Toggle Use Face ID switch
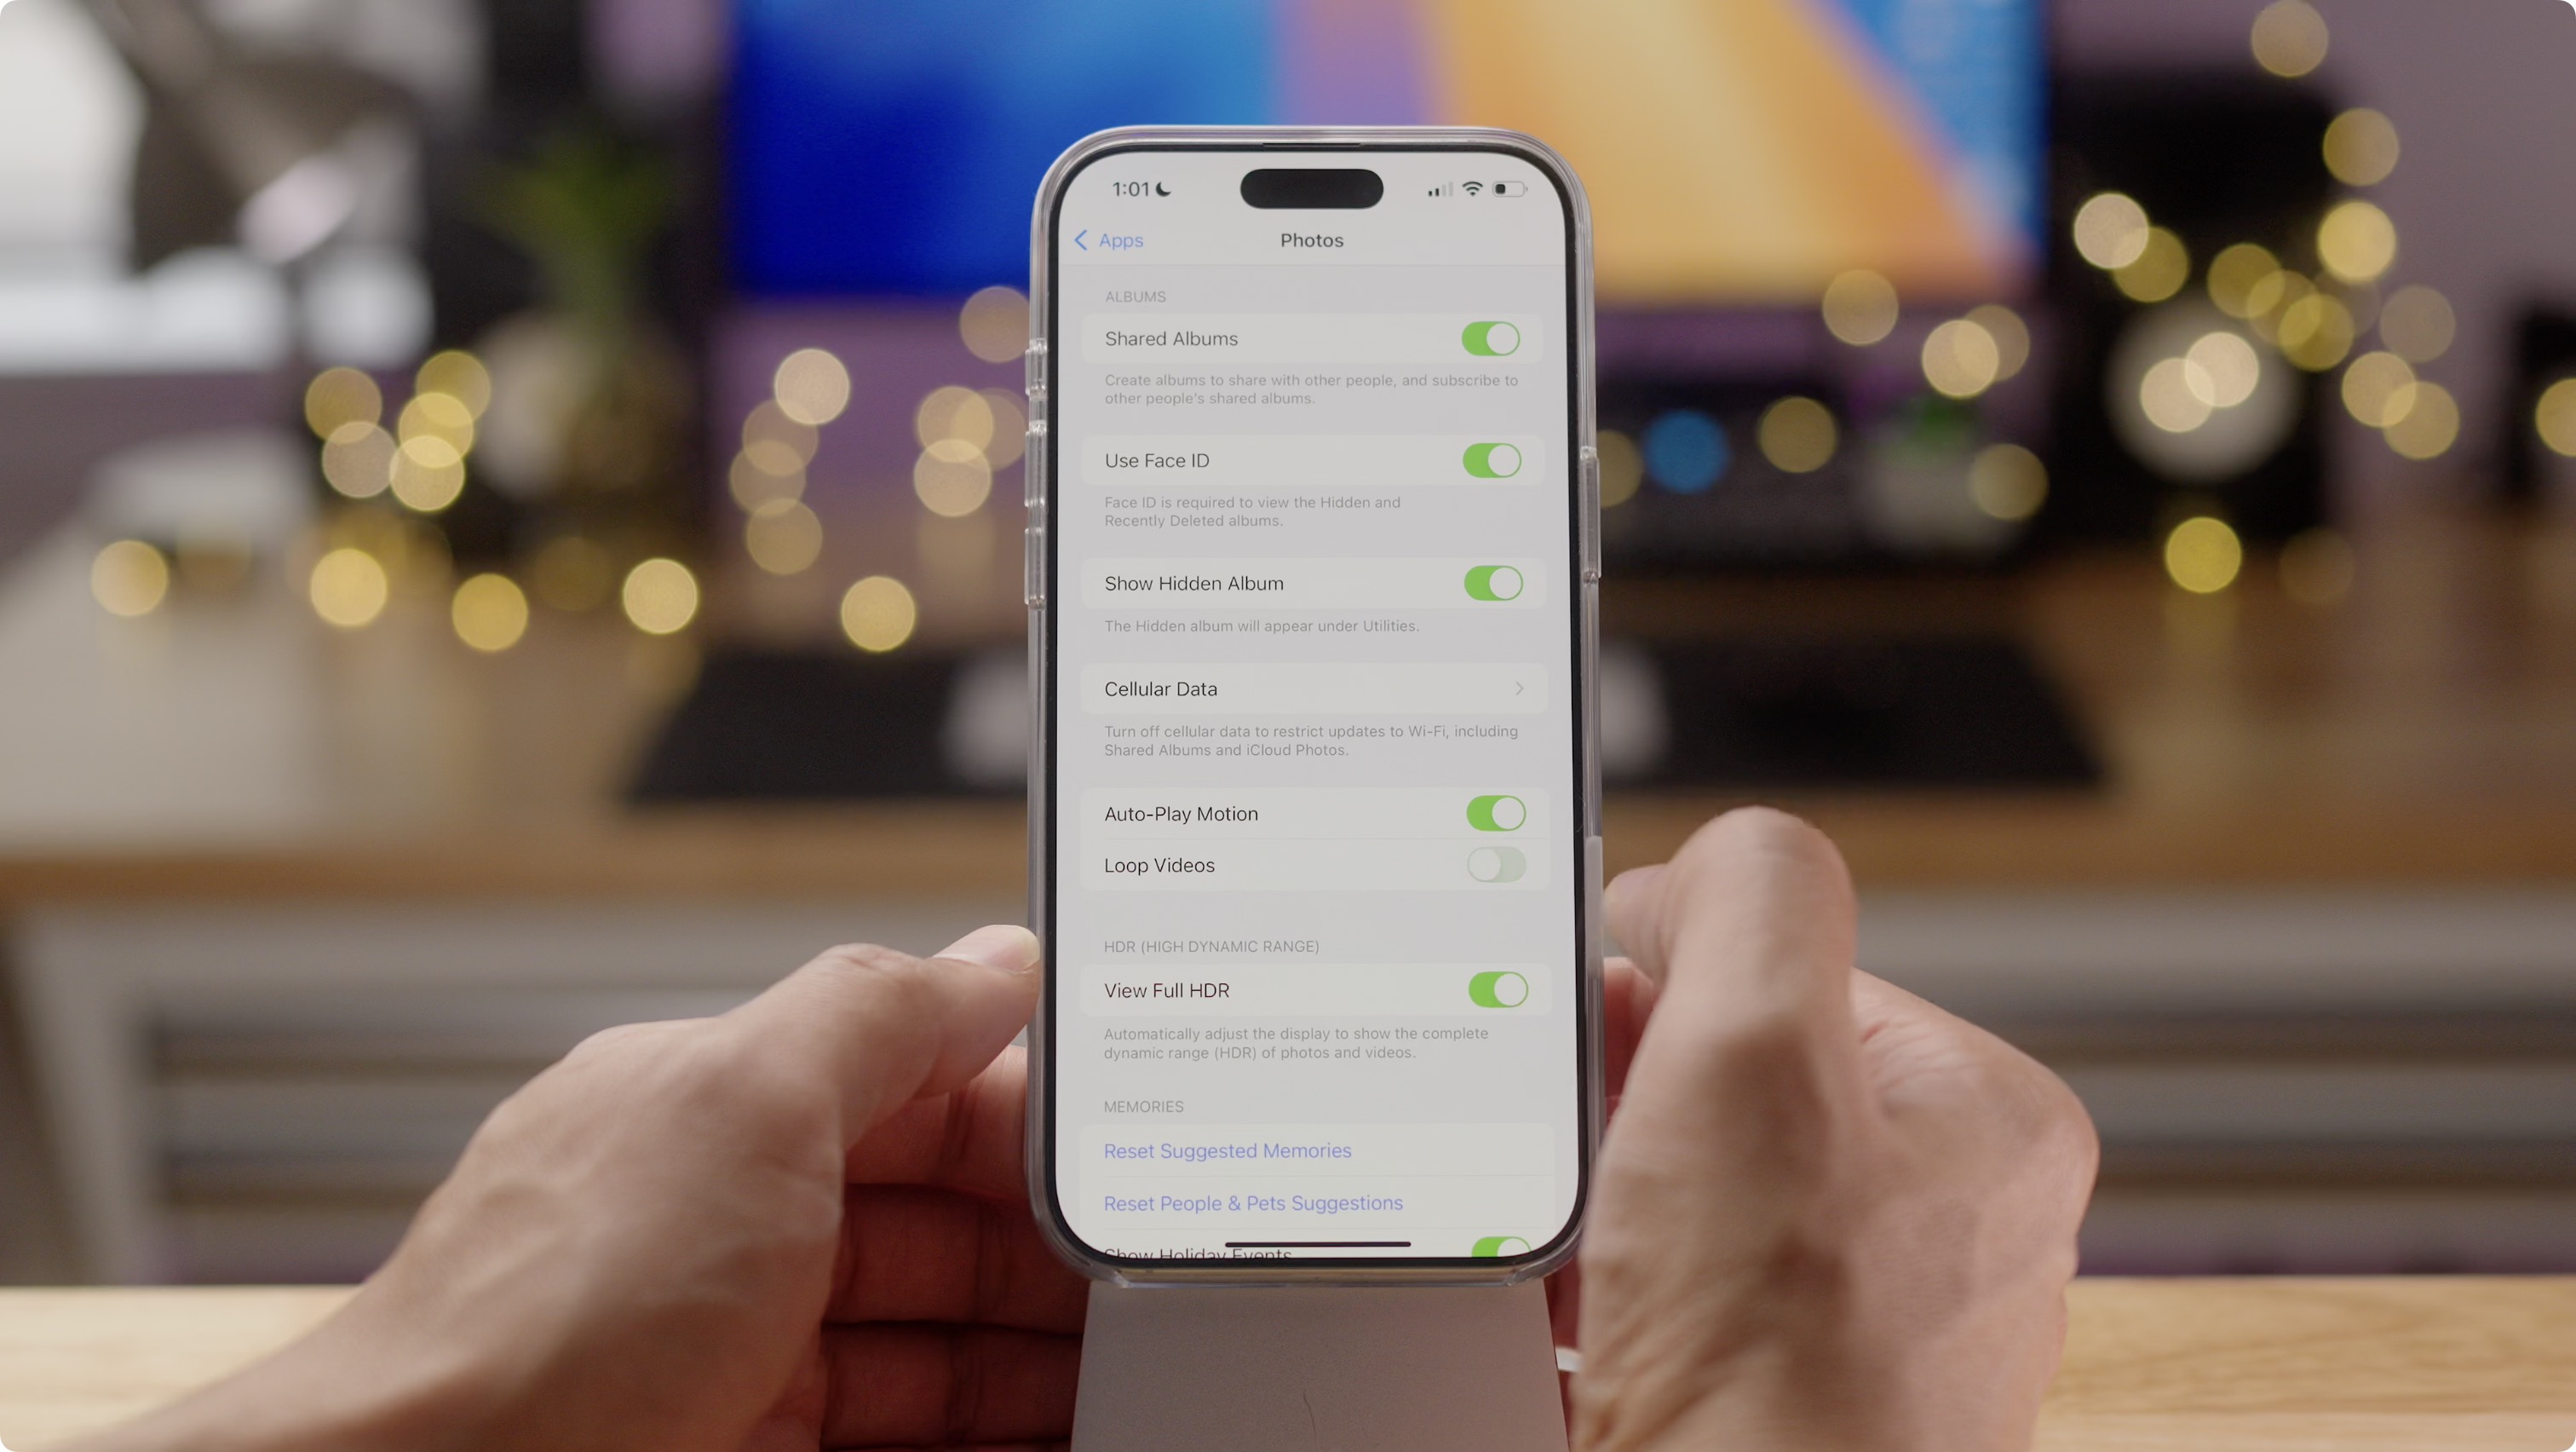This screenshot has width=2576, height=1452. point(1492,460)
